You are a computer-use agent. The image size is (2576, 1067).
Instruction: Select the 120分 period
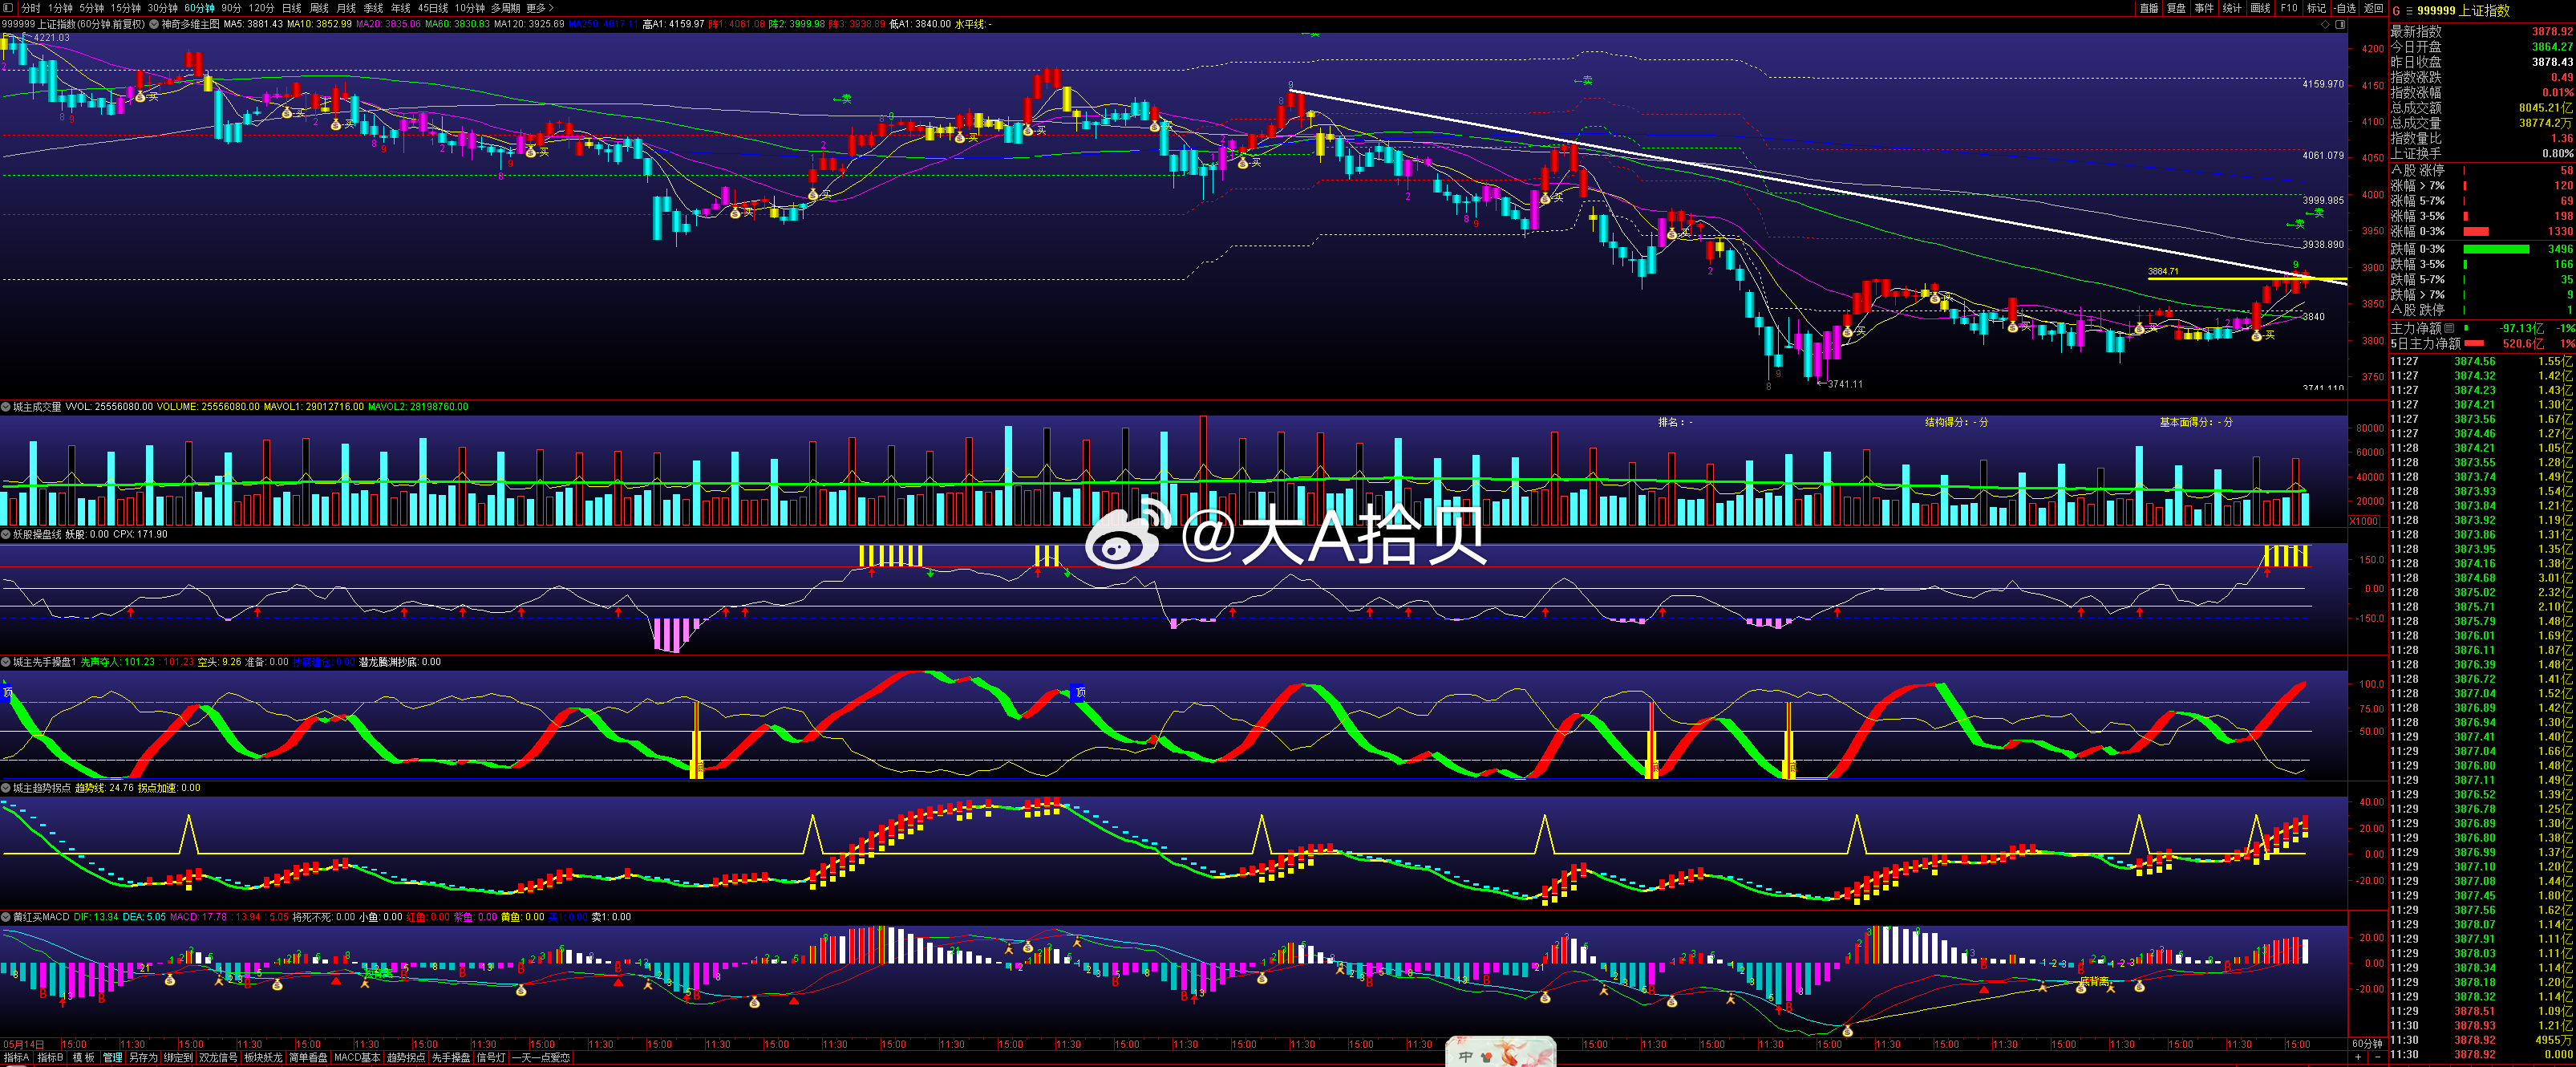tap(262, 8)
